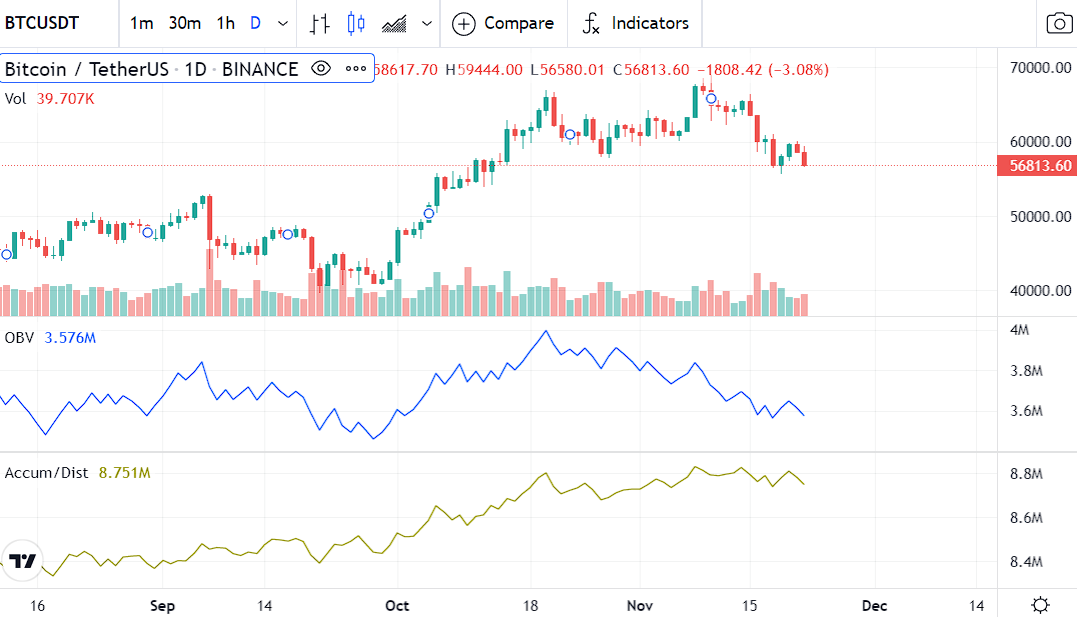Expand the timeframe interval dropdown

tap(284, 23)
